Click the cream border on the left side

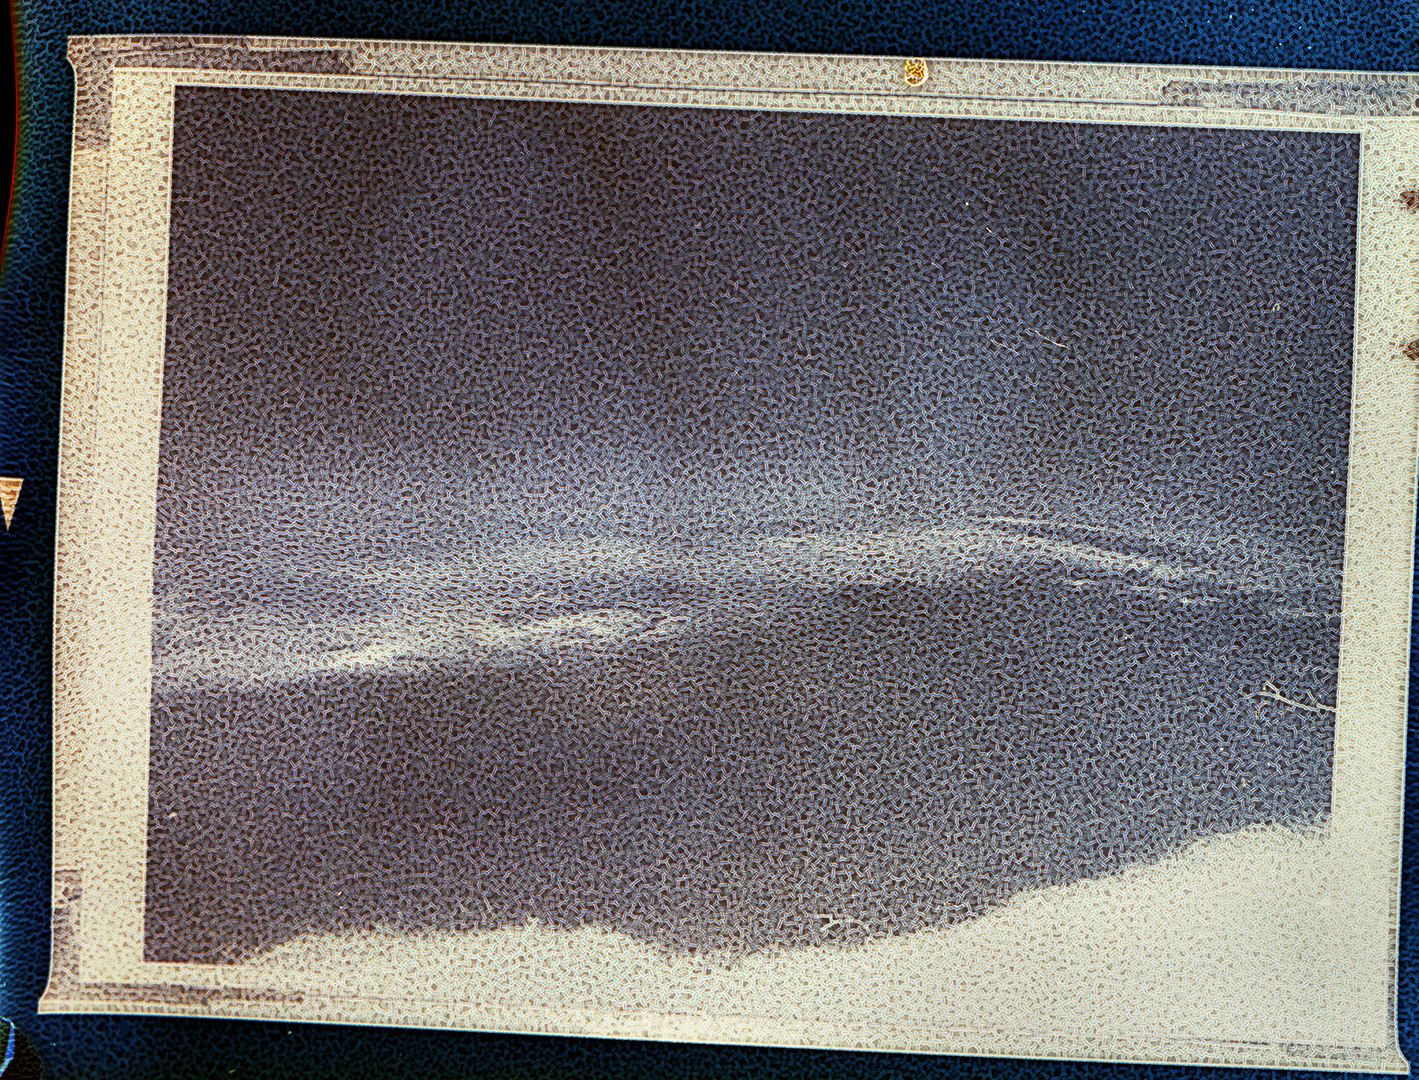tap(110, 500)
